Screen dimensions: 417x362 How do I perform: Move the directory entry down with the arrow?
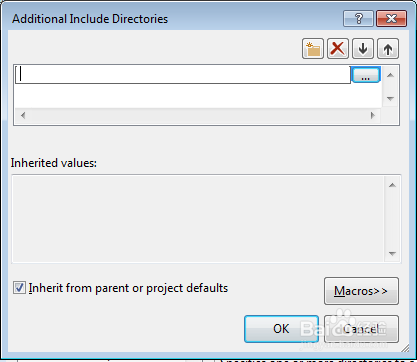coord(363,49)
